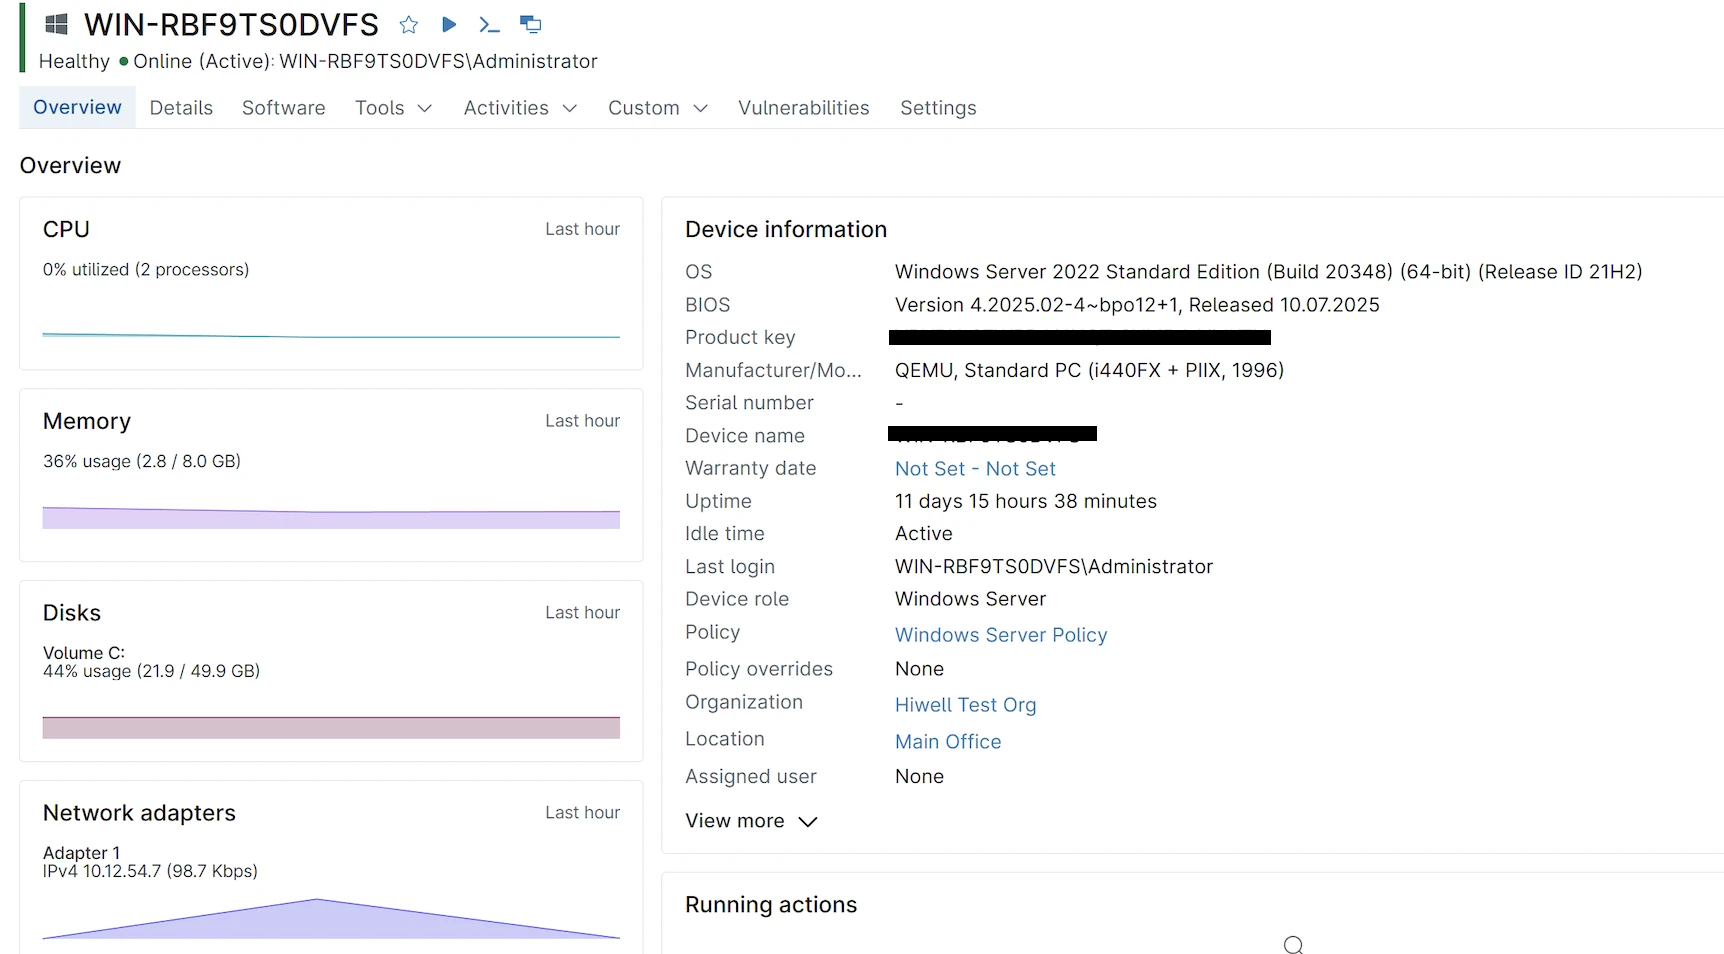Mark device as favorite with star icon

pyautogui.click(x=409, y=25)
